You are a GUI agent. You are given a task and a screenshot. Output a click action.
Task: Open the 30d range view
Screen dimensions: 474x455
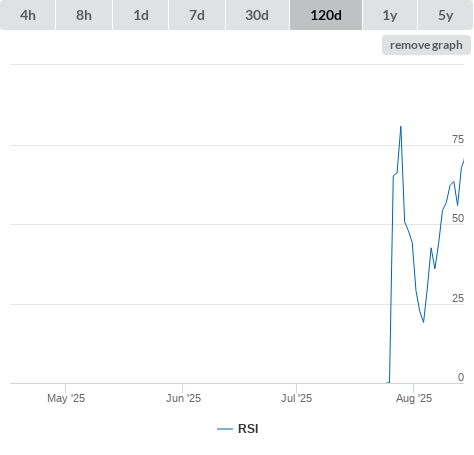coord(257,15)
